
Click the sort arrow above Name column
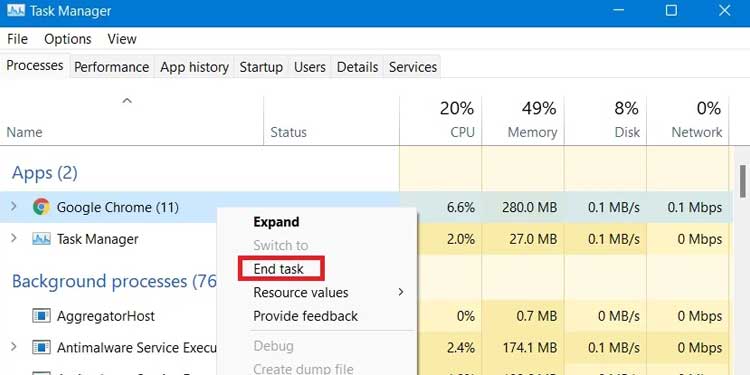click(x=127, y=100)
